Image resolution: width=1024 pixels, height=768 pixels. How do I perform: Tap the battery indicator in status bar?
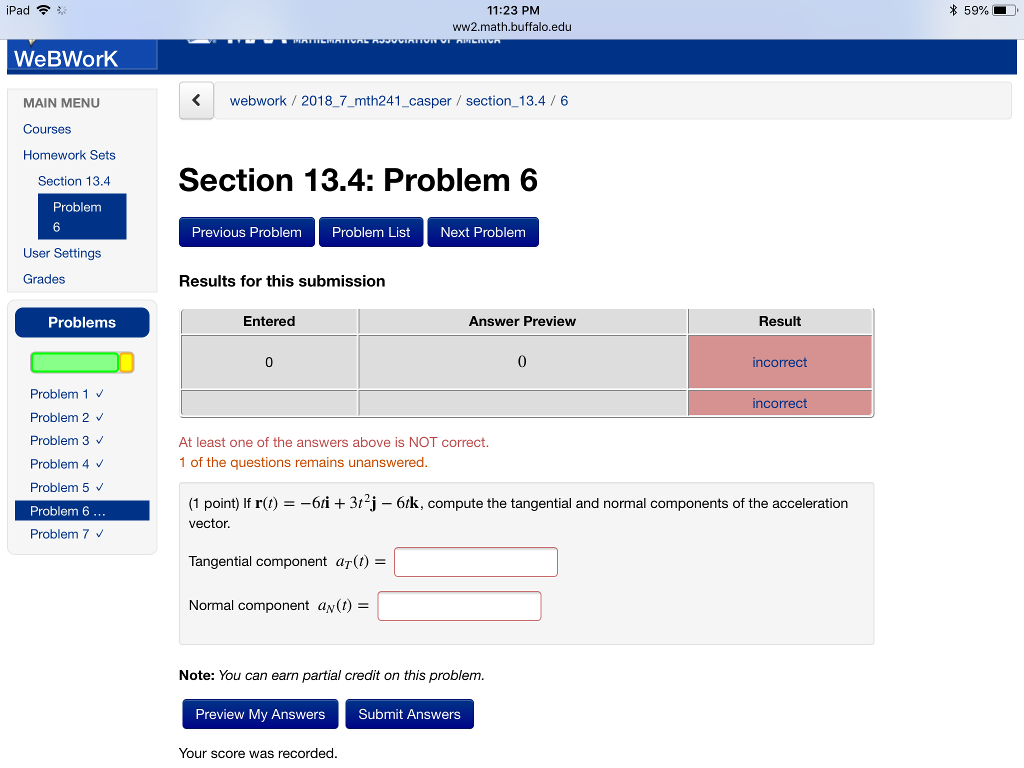point(1002,10)
